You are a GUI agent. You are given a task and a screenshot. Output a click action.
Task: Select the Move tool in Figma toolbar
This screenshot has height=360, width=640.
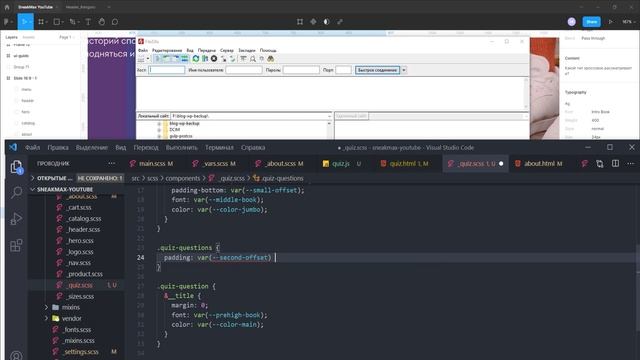(x=24, y=22)
